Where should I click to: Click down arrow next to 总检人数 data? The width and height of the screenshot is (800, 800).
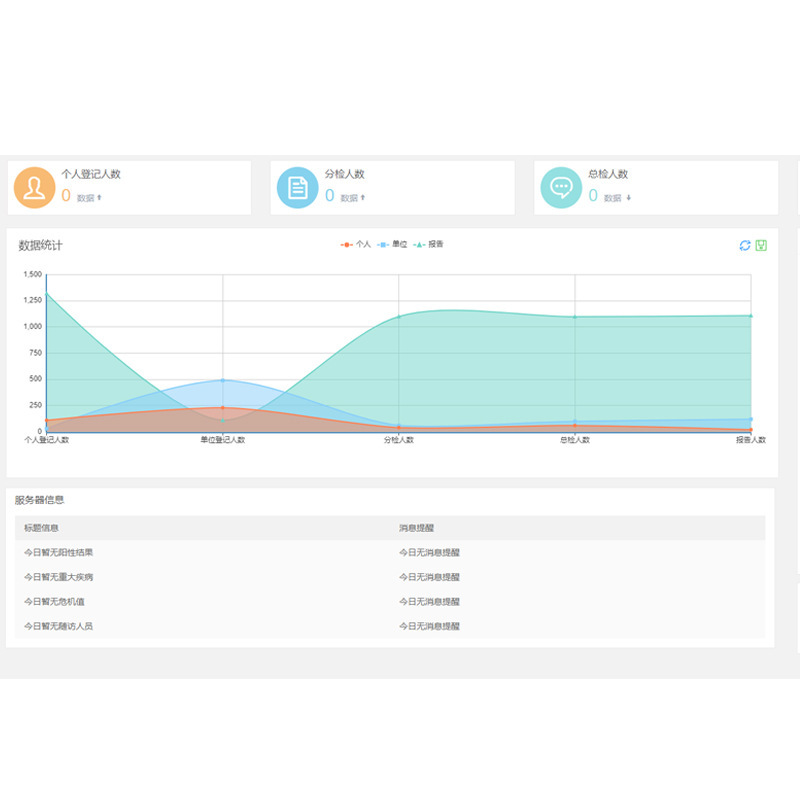(x=629, y=197)
